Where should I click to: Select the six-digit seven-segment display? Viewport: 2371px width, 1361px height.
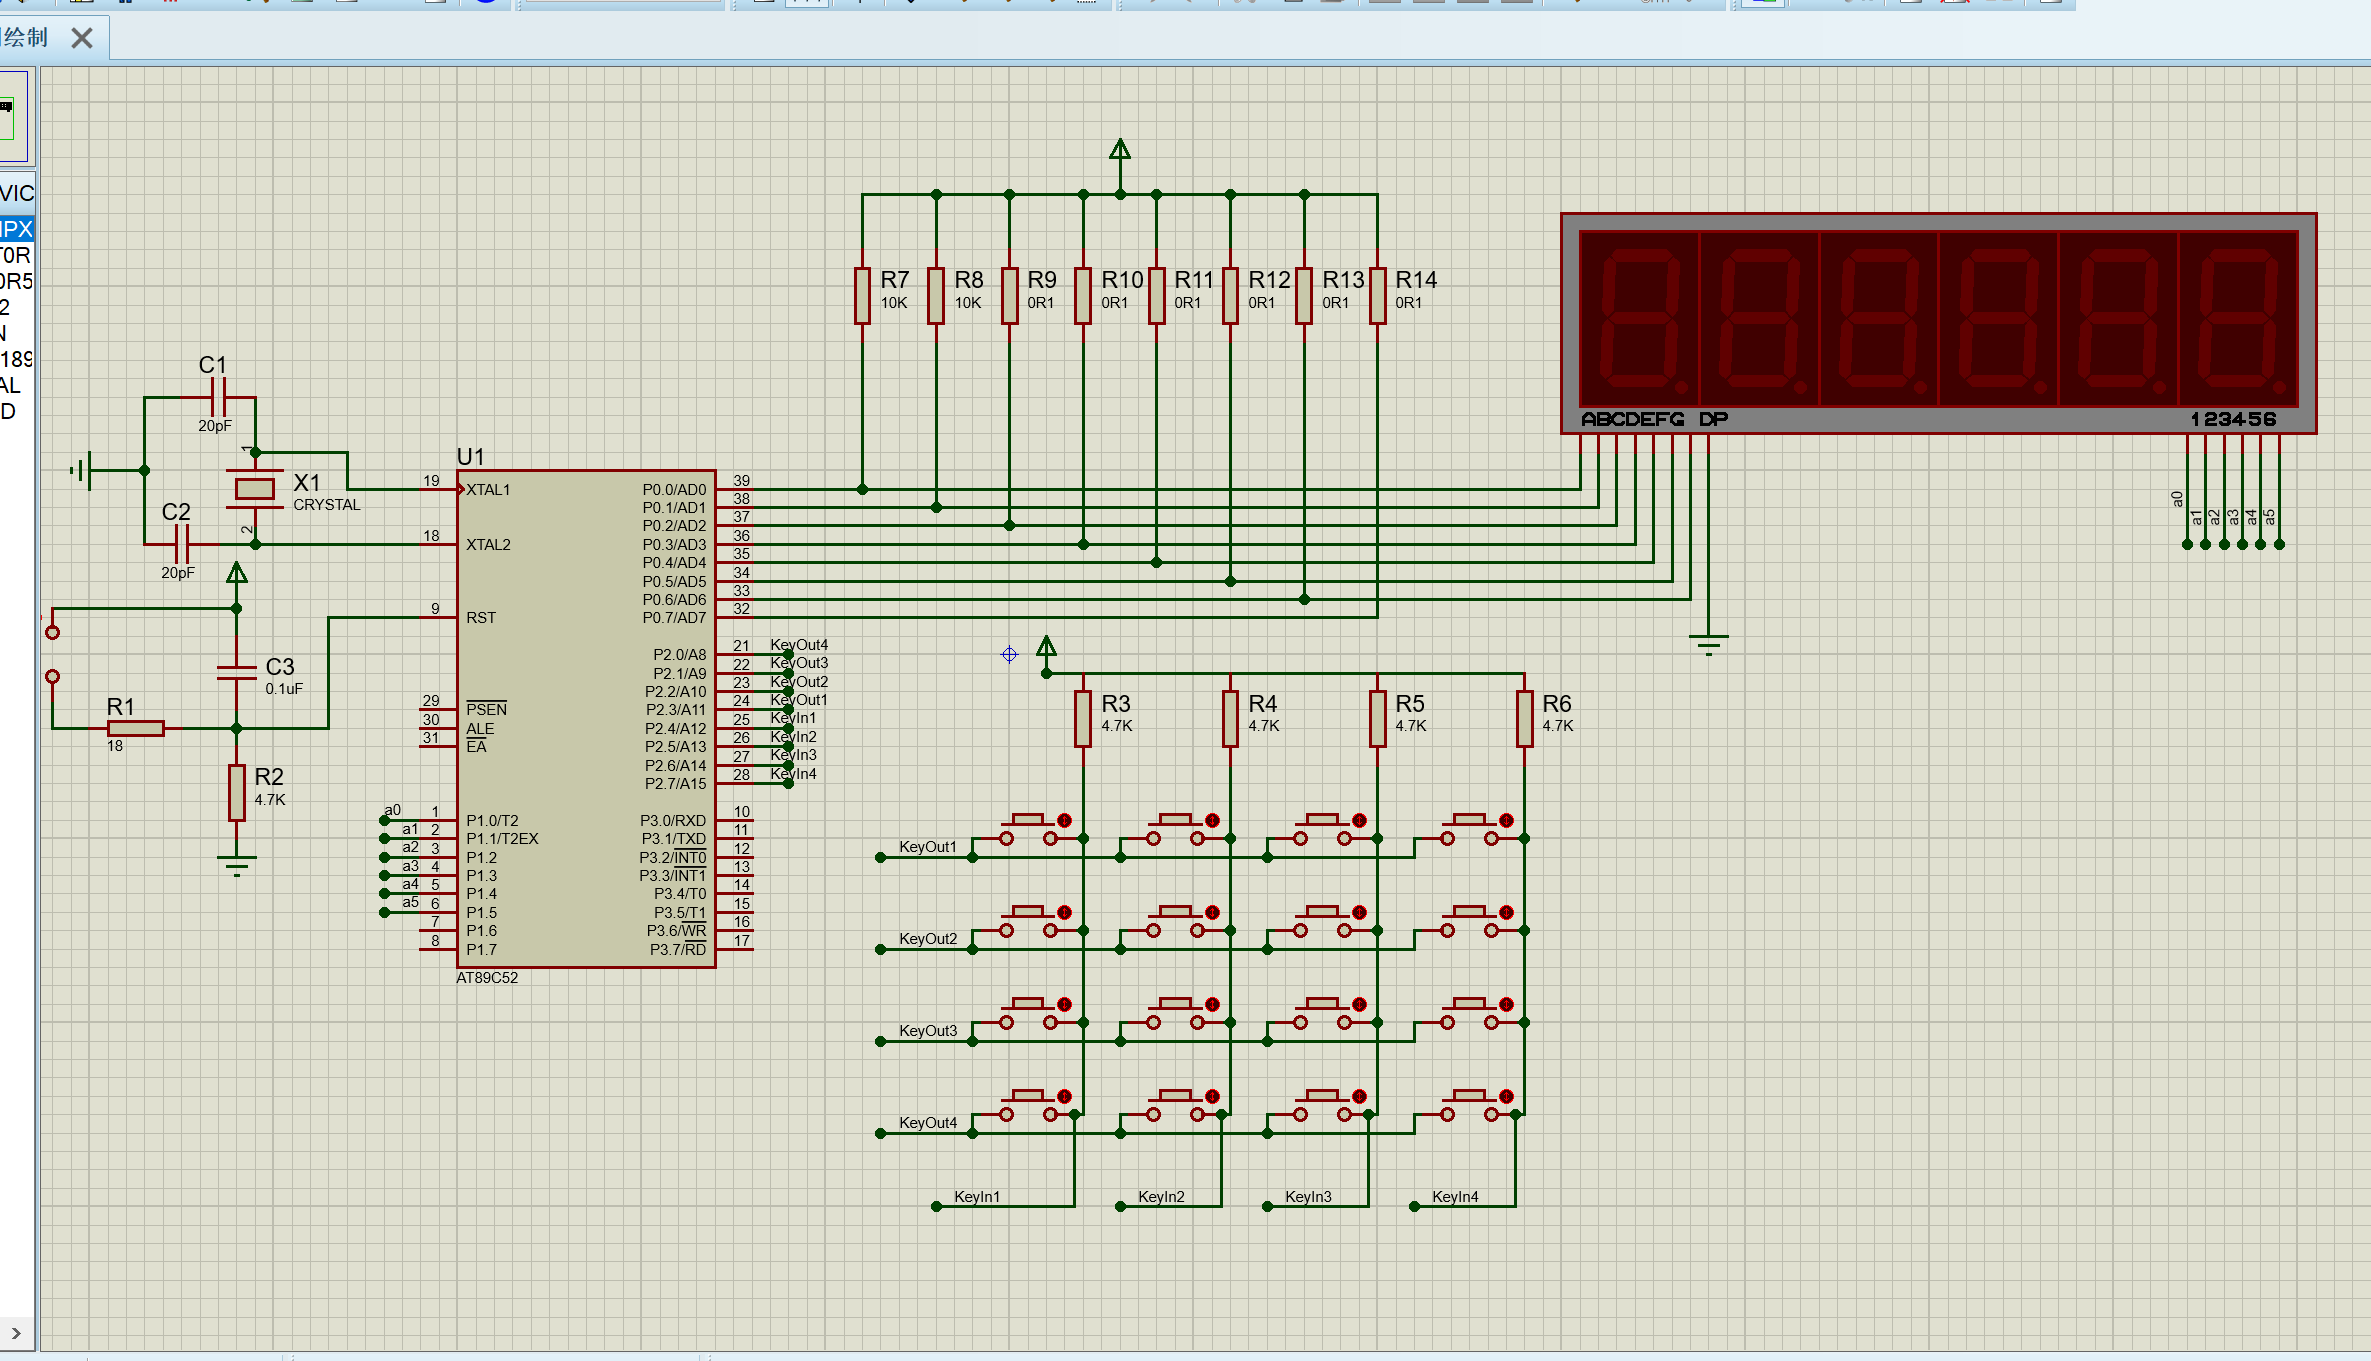1938,323
